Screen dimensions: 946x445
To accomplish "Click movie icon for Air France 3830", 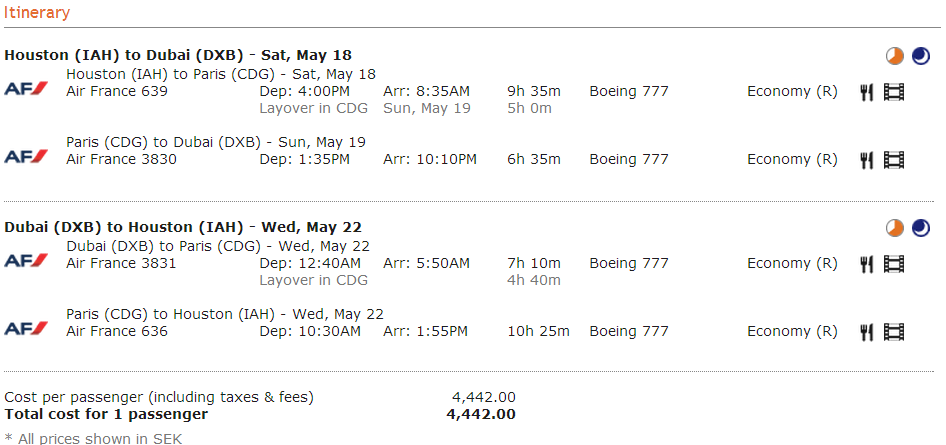I will [894, 160].
